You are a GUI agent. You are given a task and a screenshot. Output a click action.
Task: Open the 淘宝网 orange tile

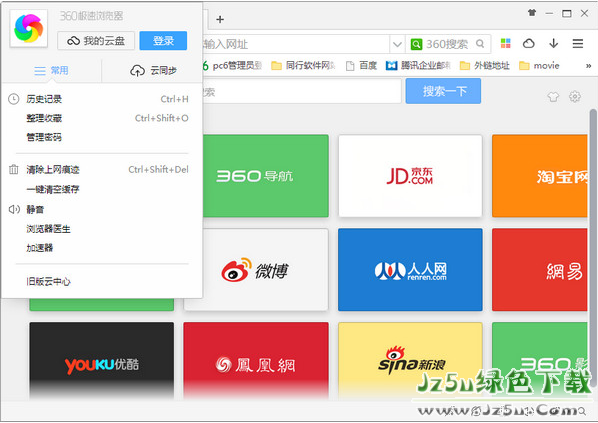pos(539,176)
